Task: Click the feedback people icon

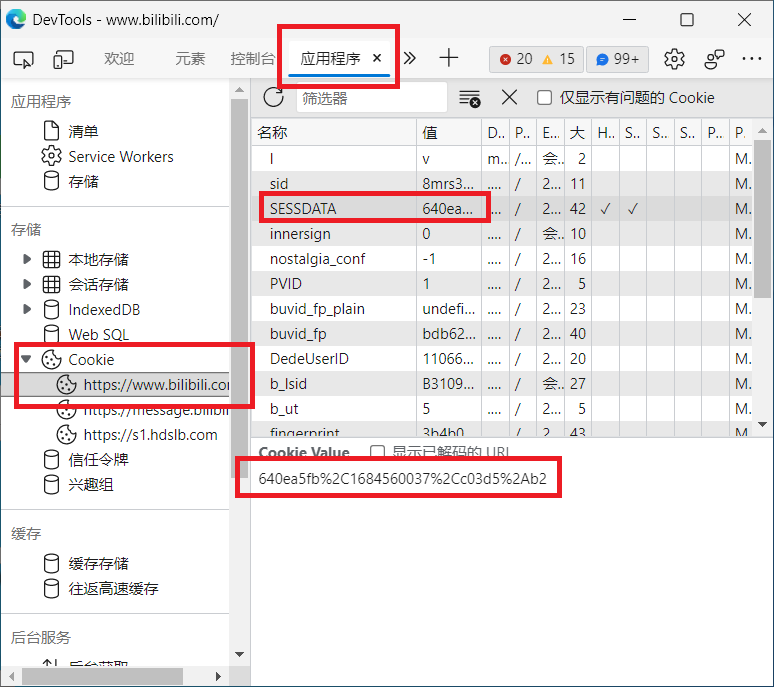Action: point(714,59)
